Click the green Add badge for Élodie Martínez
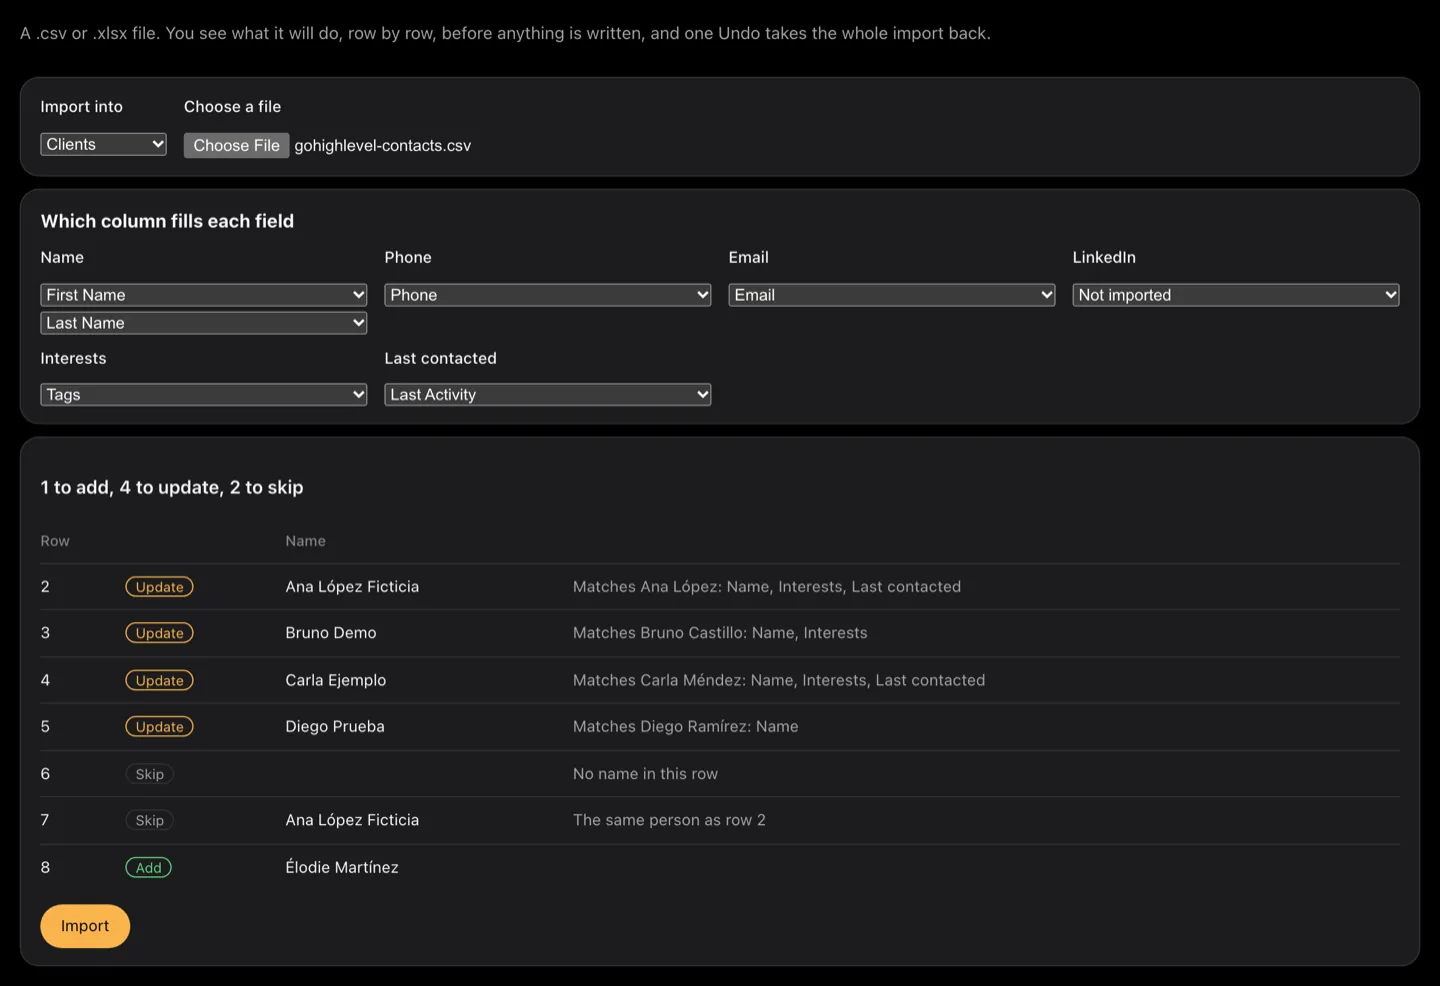1440x986 pixels. tap(148, 867)
